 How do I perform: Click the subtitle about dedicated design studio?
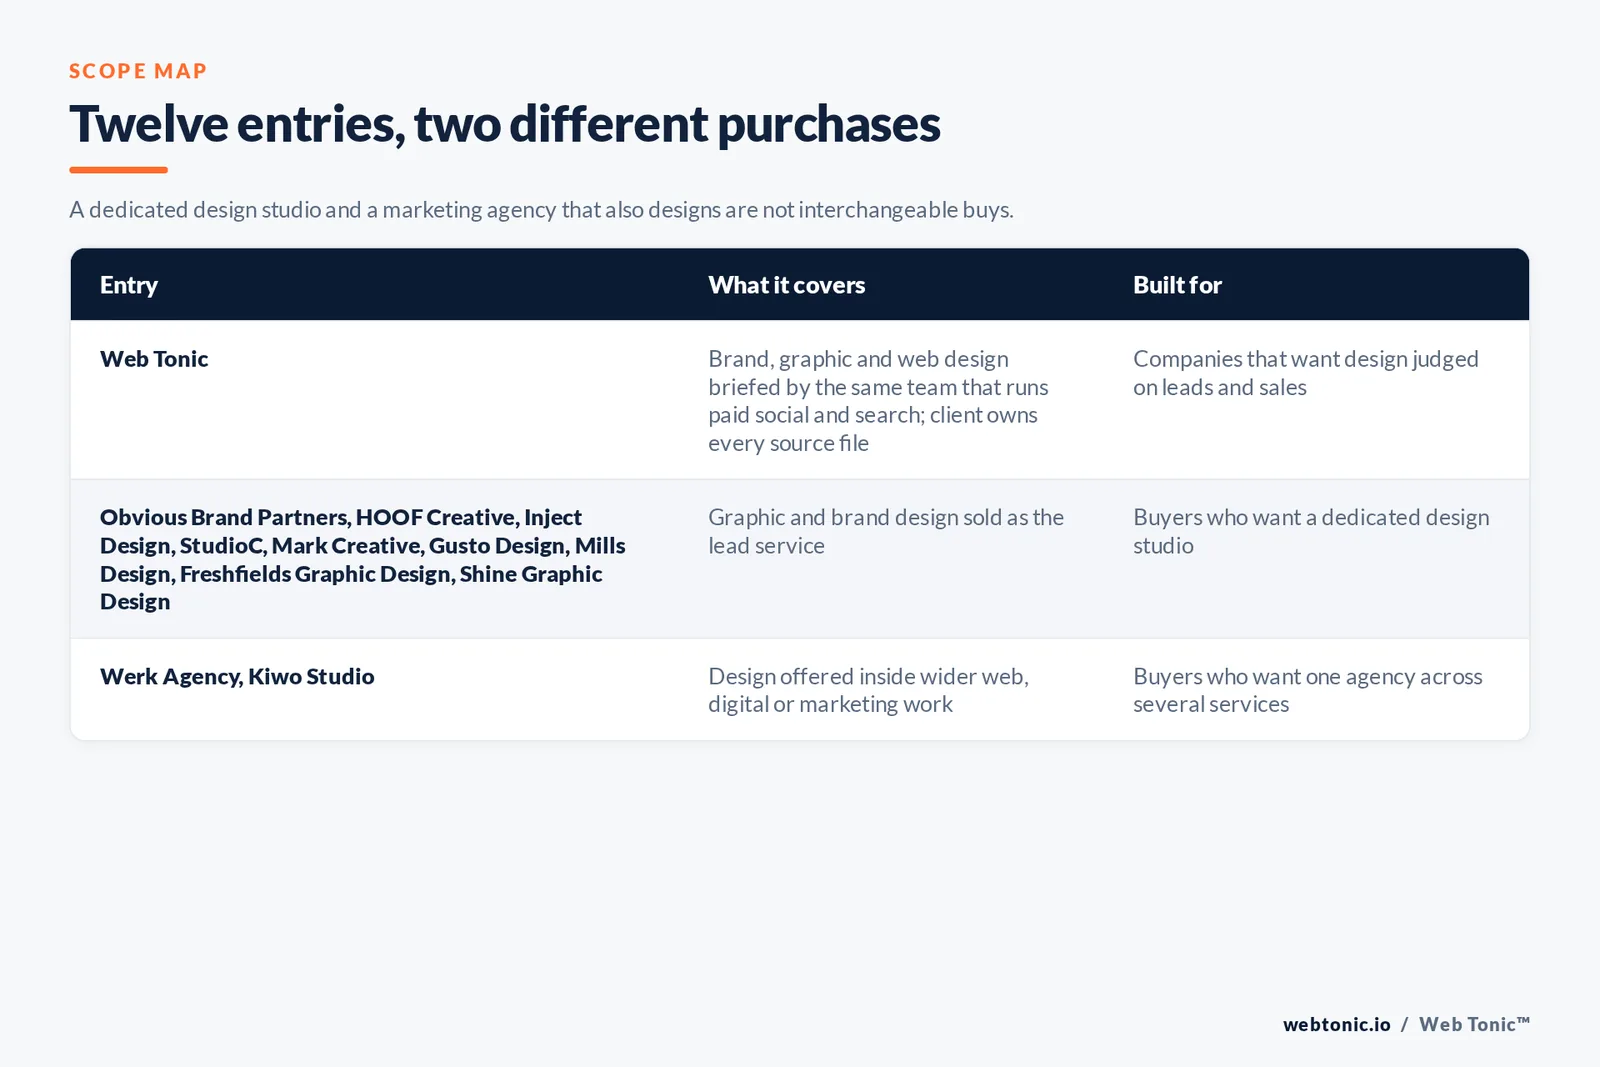tap(541, 210)
